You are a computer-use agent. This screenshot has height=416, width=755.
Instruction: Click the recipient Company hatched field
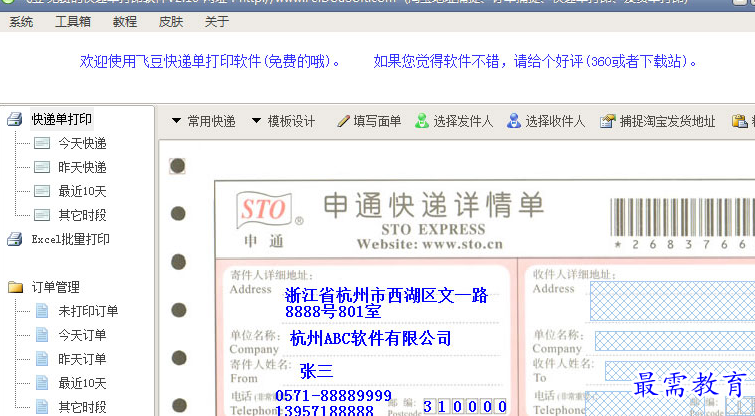(675, 341)
